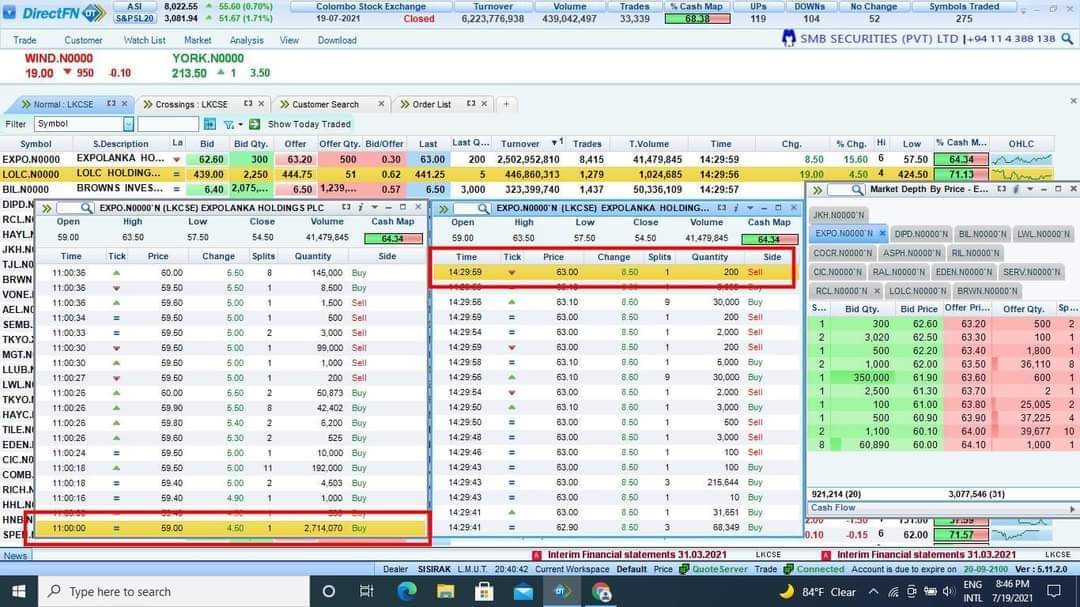Click the column settings icon beside filter
Image resolution: width=1080 pixels, height=607 pixels.
[x=210, y=124]
